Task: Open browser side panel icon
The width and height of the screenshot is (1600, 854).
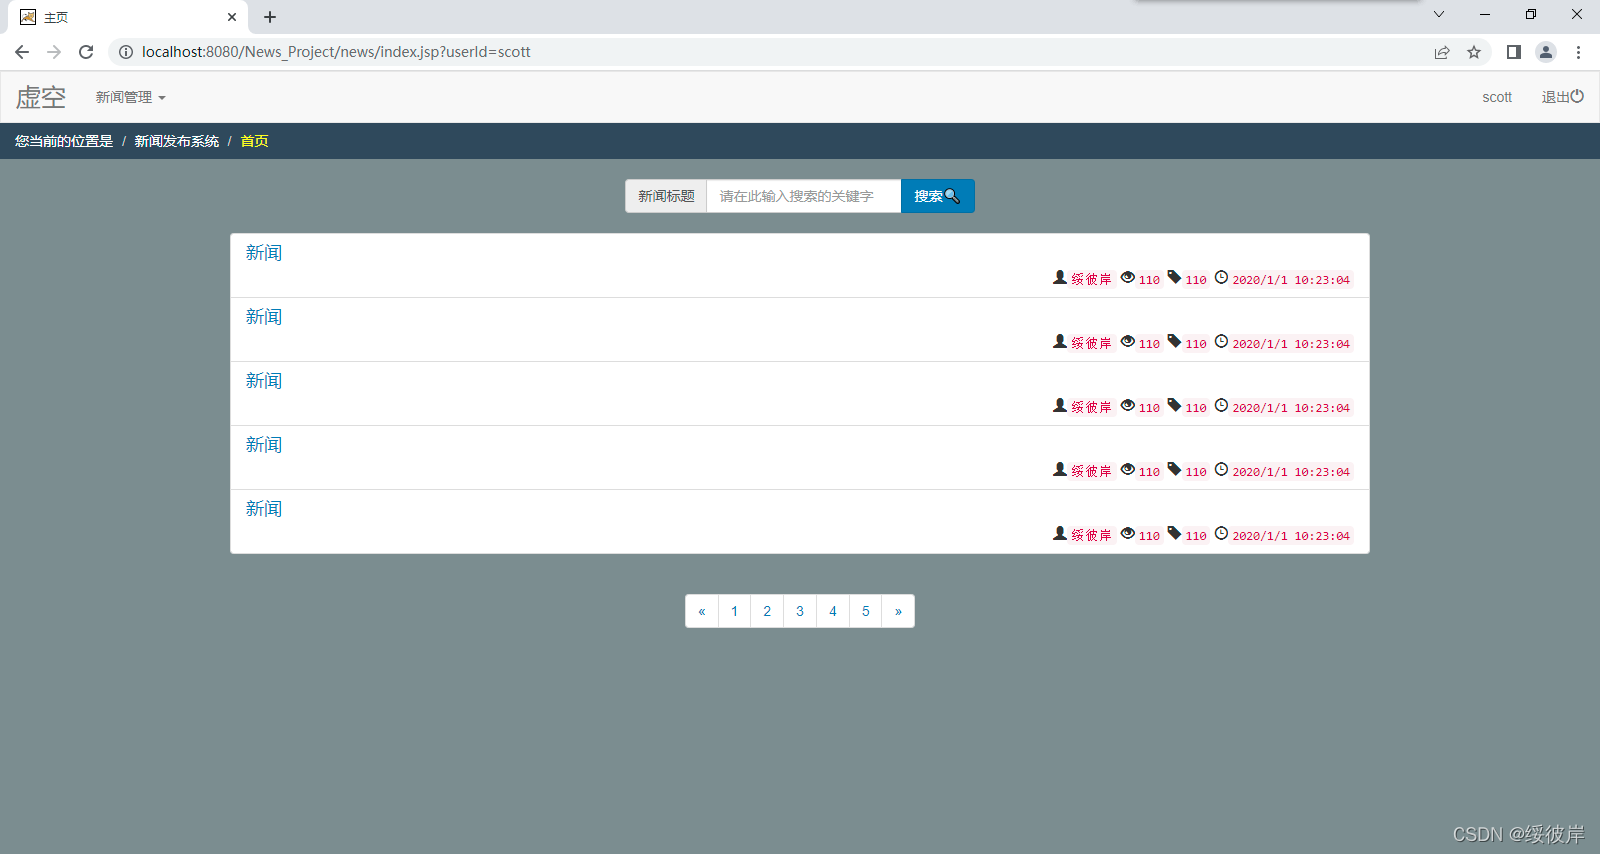Action: [1514, 52]
